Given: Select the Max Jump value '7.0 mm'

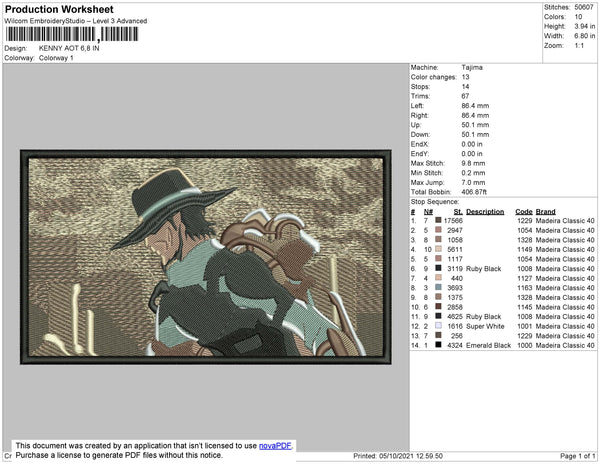Looking at the screenshot, I should (x=473, y=182).
